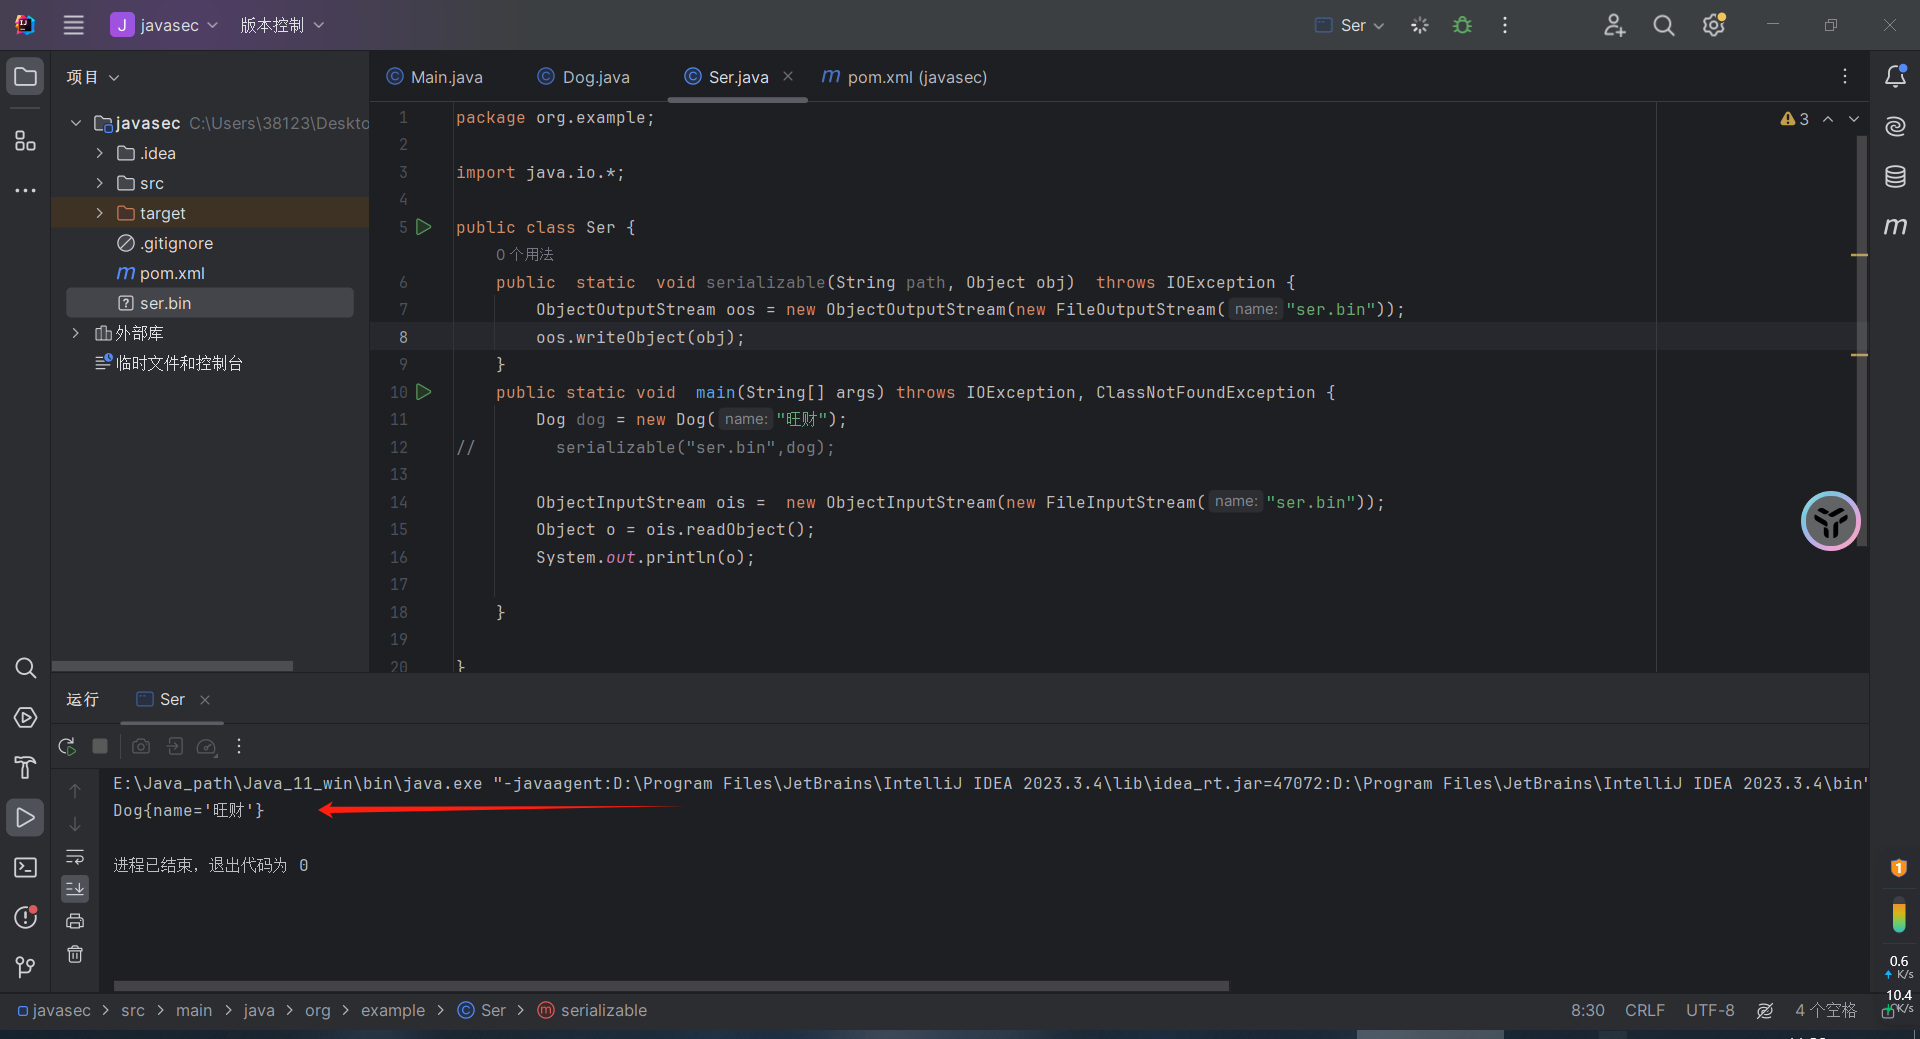Open the Database tool window icon
Viewport: 1920px width, 1039px height.
[1895, 177]
